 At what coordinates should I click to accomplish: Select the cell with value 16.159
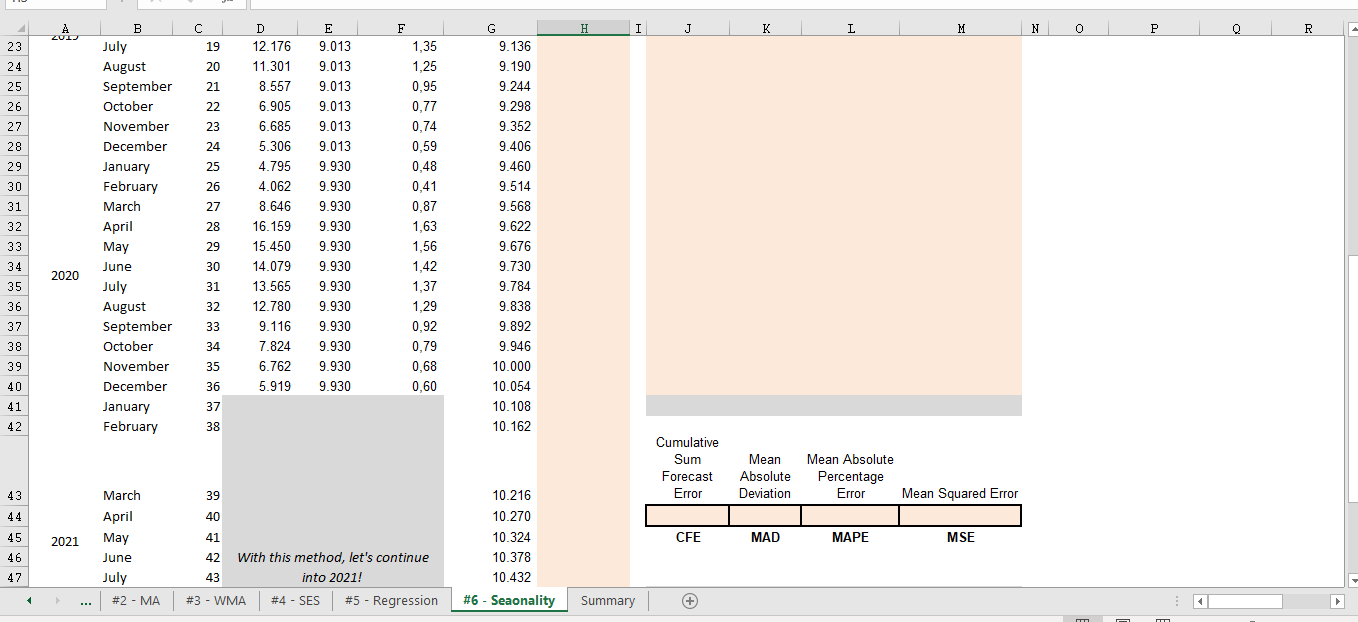coord(261,227)
